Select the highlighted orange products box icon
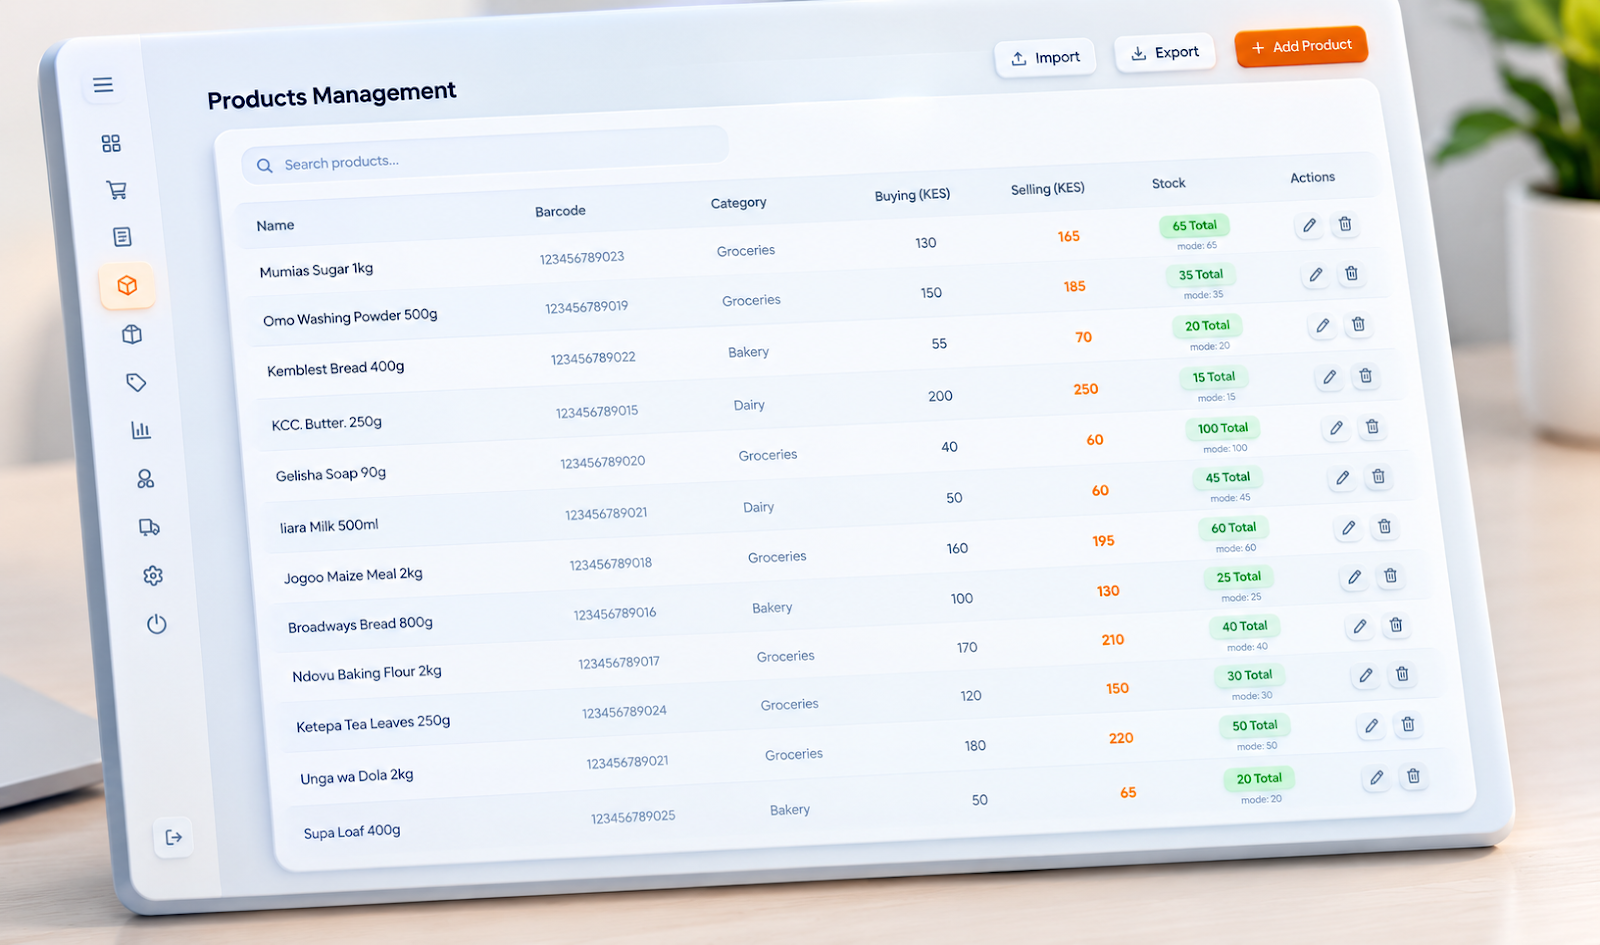1600x945 pixels. tap(127, 286)
